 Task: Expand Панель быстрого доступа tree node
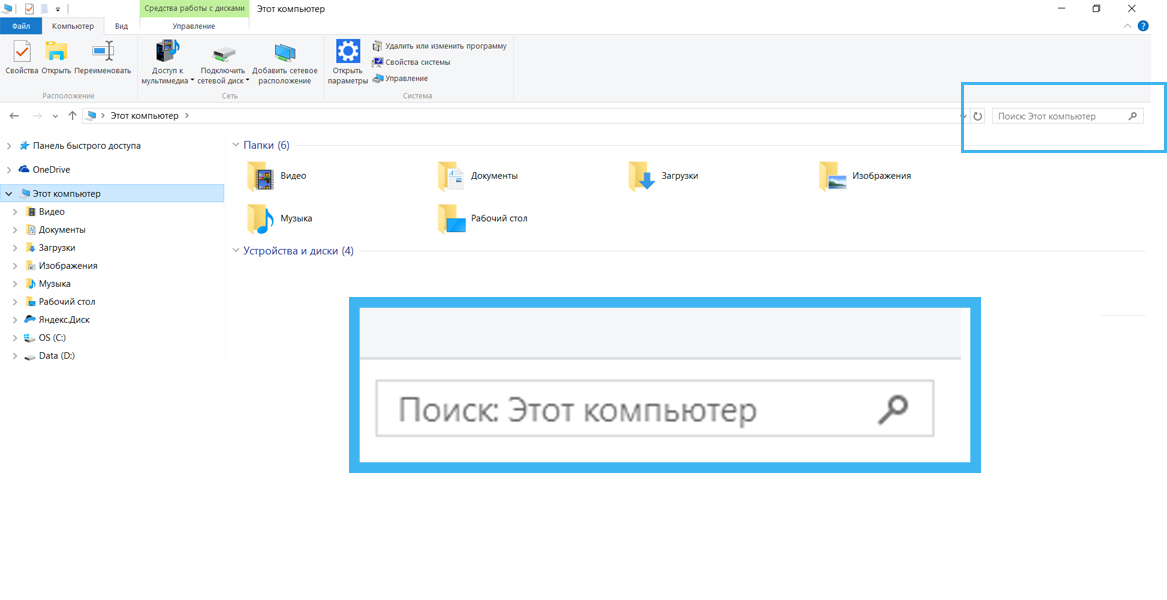click(x=9, y=146)
